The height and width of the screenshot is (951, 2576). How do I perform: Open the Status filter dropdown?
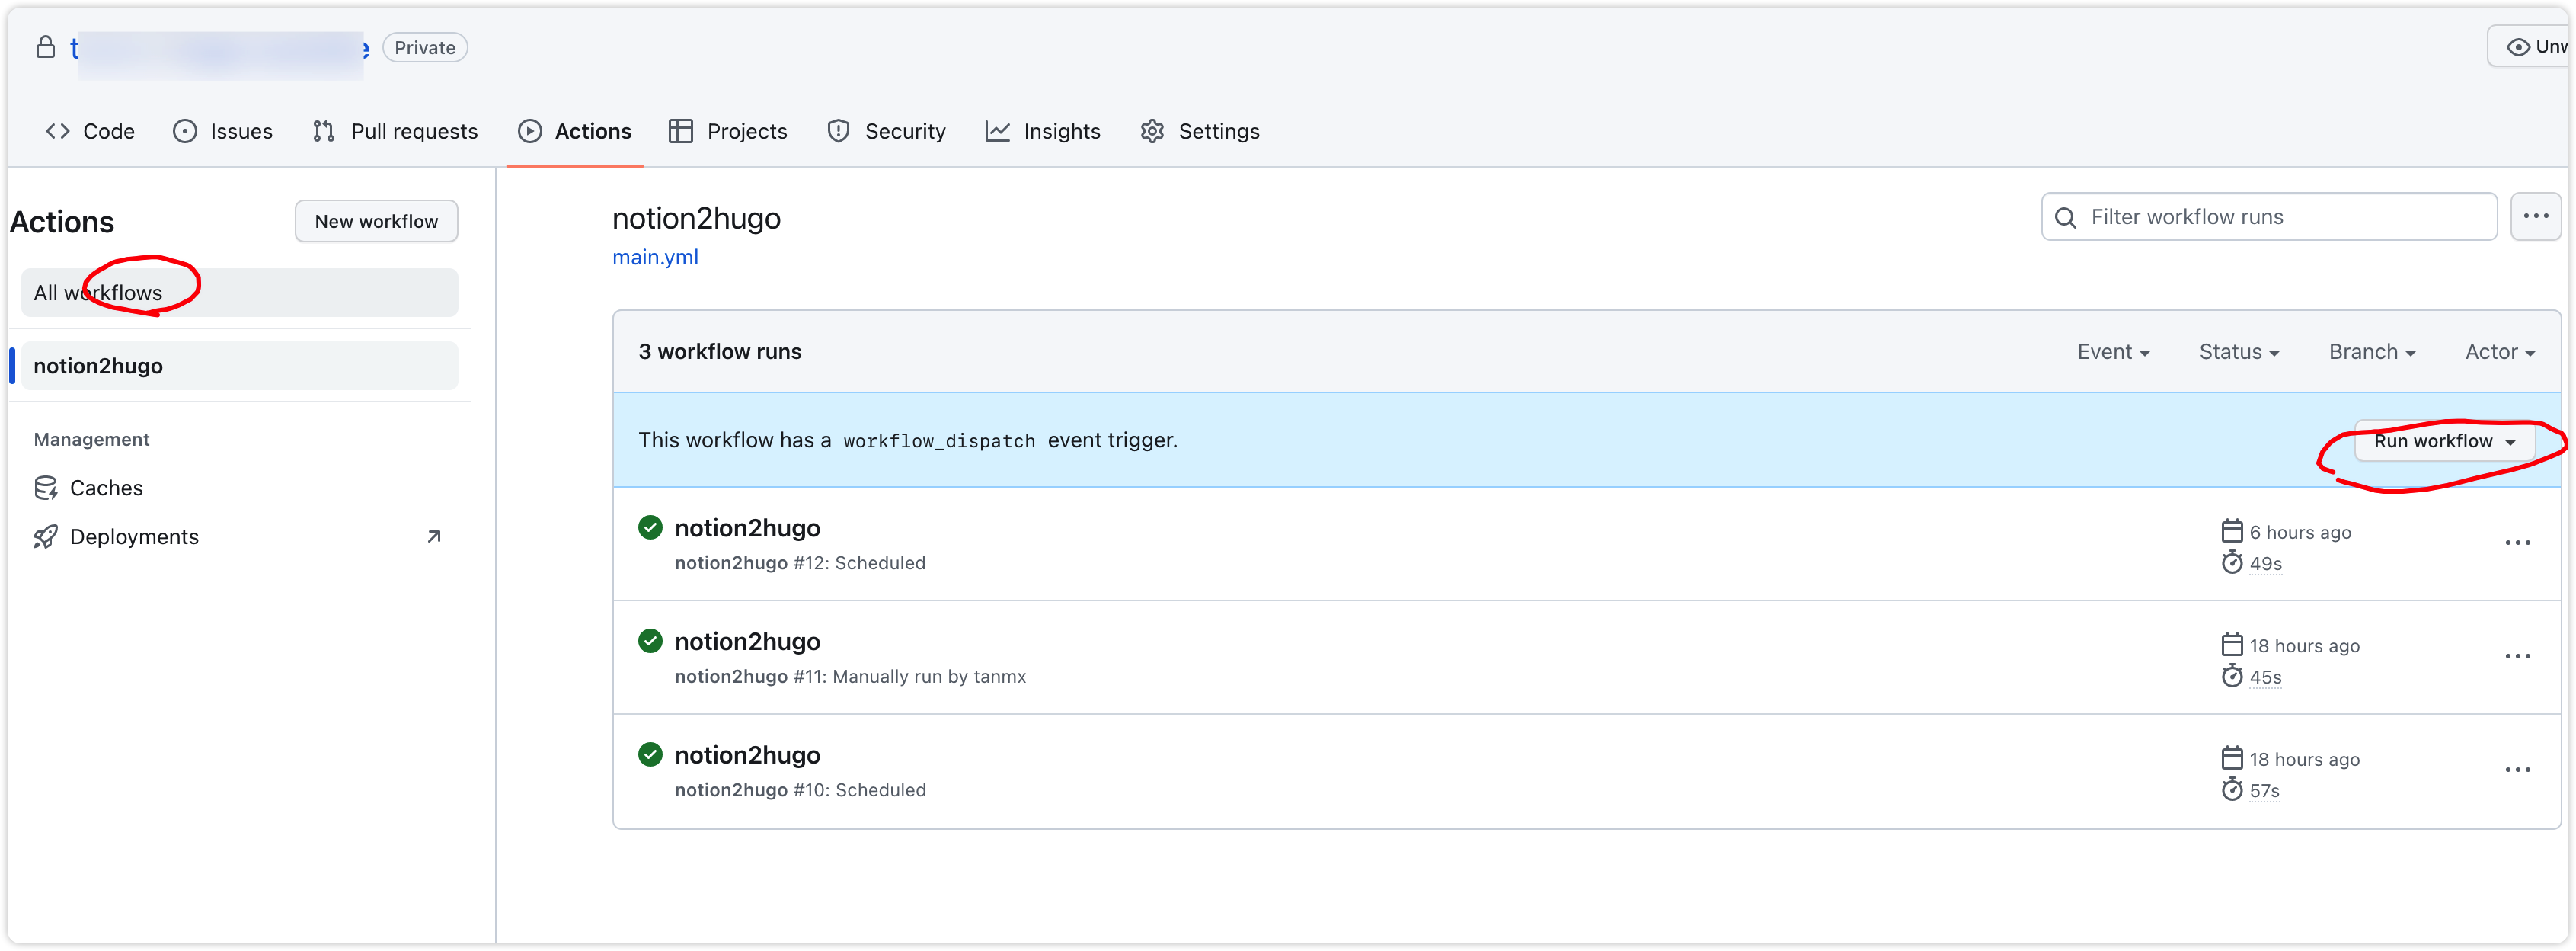pyautogui.click(x=2239, y=352)
